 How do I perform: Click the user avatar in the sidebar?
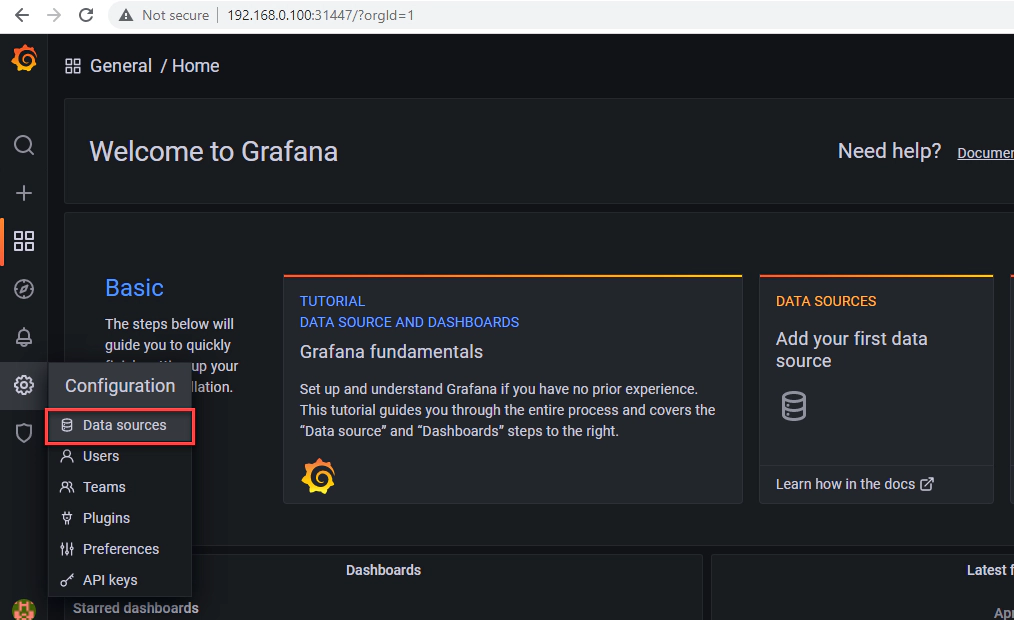coord(24,610)
